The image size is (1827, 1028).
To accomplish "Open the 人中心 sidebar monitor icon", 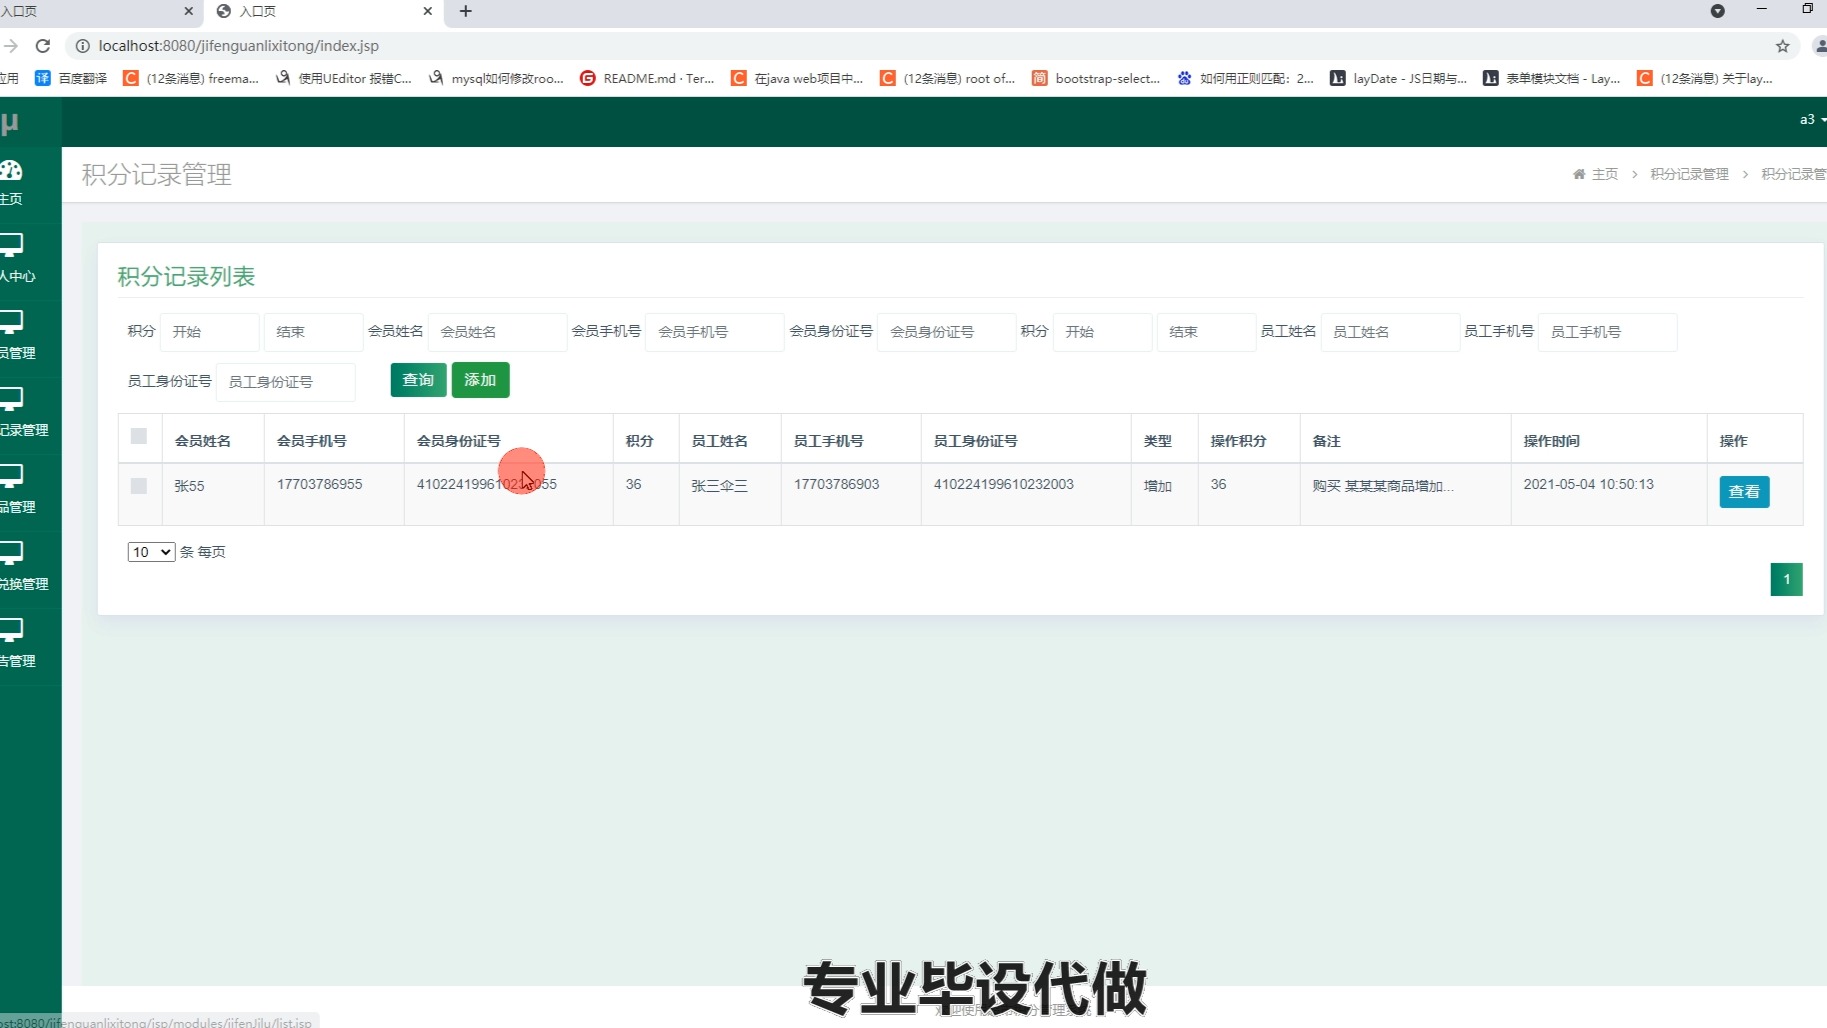I will (11, 245).
